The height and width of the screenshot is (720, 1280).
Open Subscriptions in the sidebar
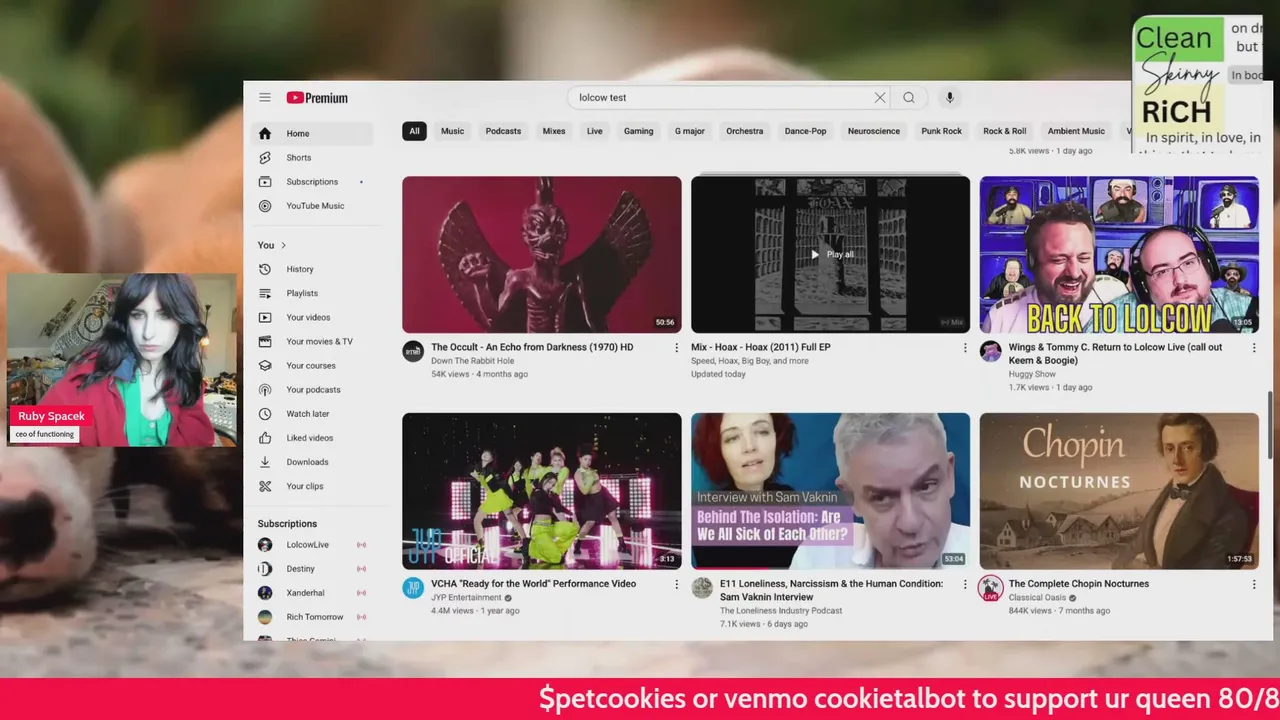[314, 182]
